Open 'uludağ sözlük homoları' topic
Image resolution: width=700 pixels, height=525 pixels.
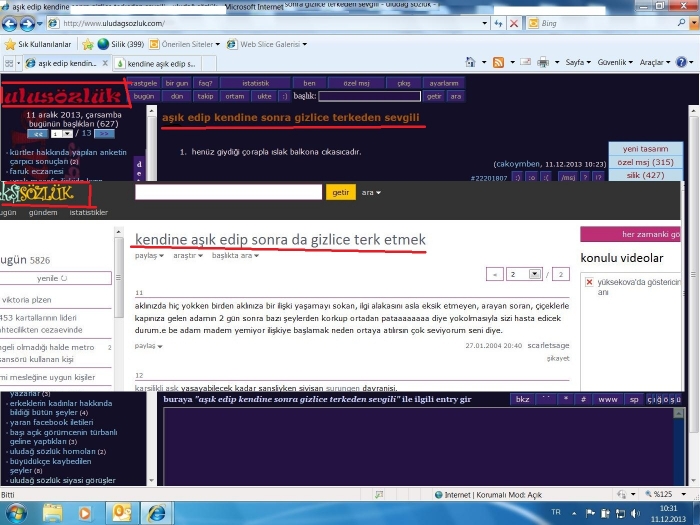pyautogui.click(x=53, y=452)
